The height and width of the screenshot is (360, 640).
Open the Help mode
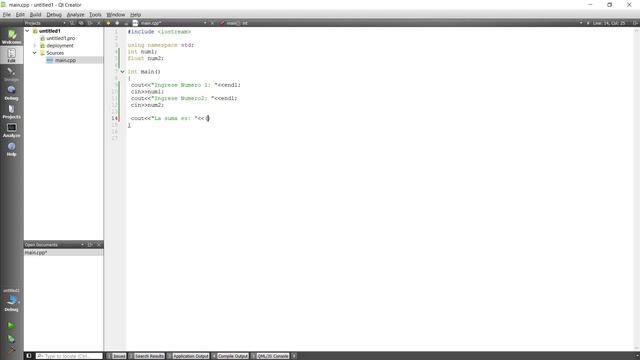[11, 149]
